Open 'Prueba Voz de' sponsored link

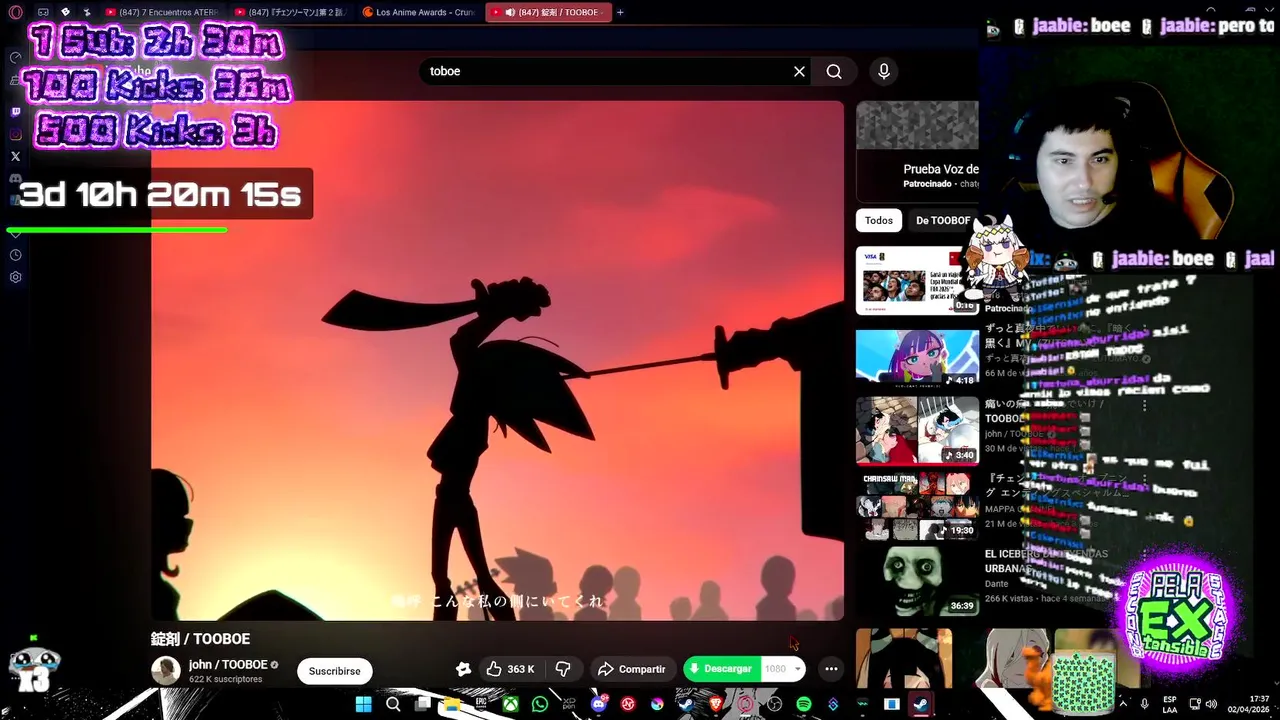[x=940, y=169]
